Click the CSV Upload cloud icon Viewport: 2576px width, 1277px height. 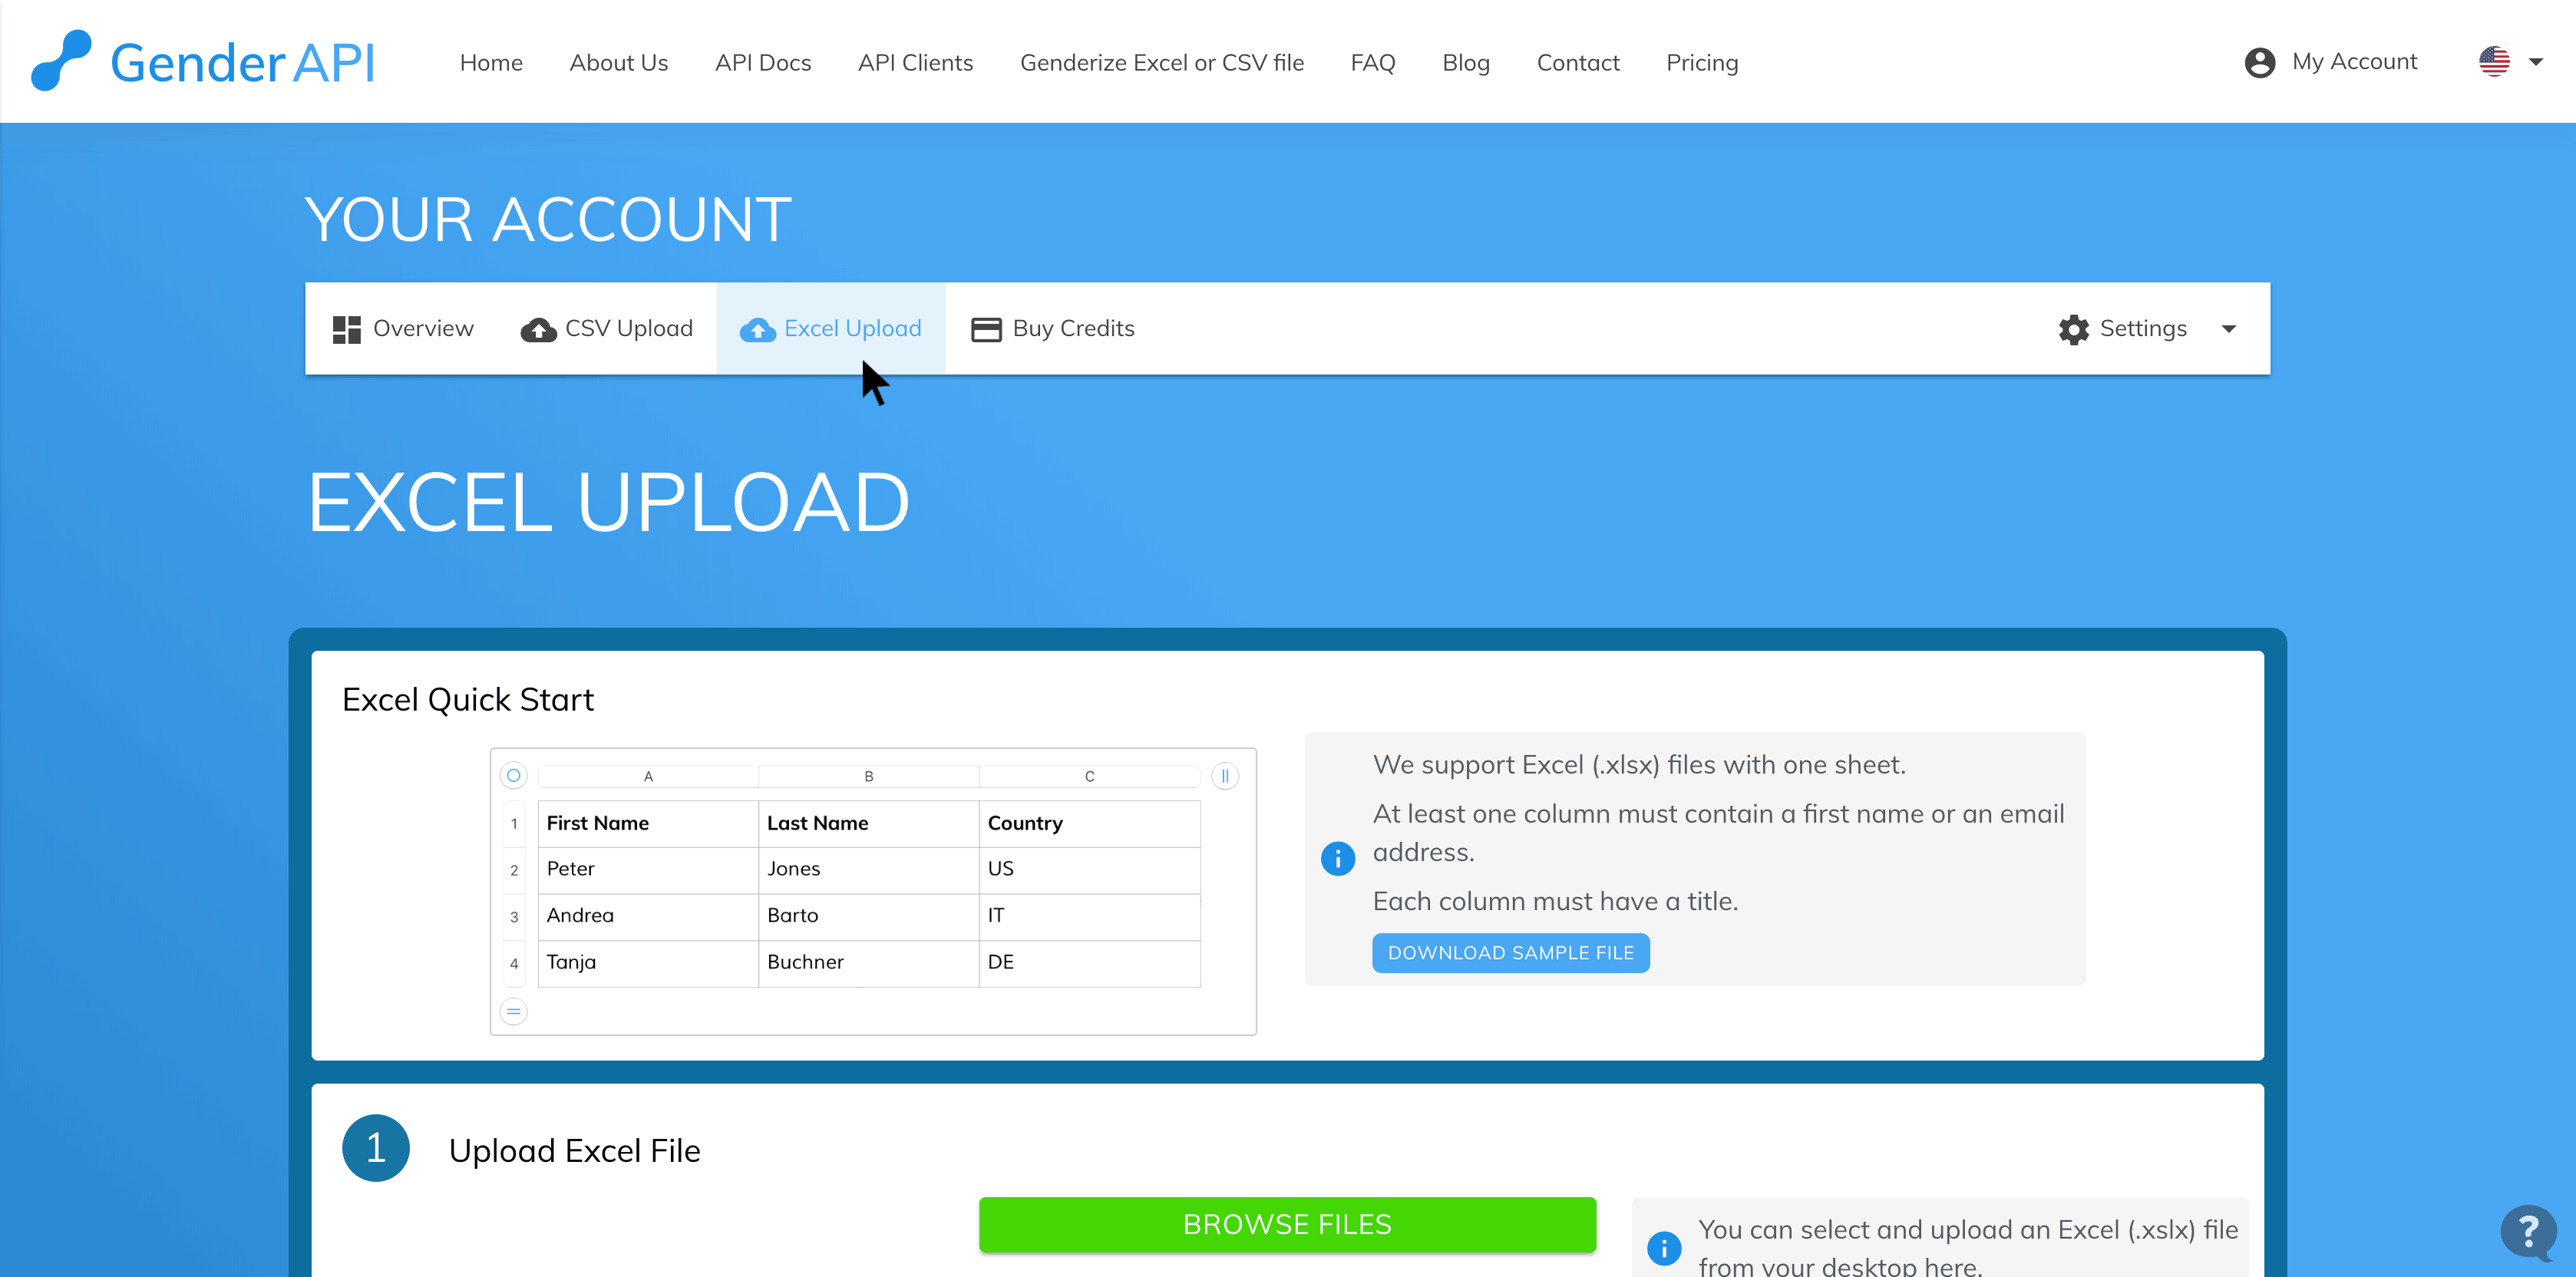(x=538, y=329)
